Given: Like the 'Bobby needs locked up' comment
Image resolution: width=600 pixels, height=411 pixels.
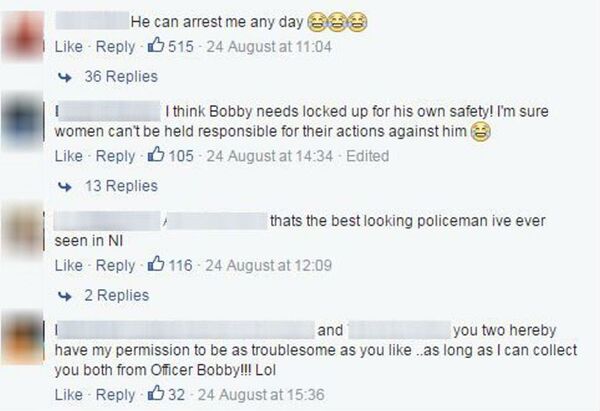Looking at the screenshot, I should point(68,155).
